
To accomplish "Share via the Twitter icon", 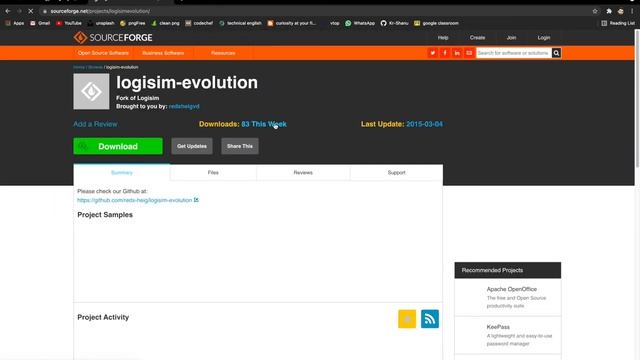I will (x=433, y=53).
